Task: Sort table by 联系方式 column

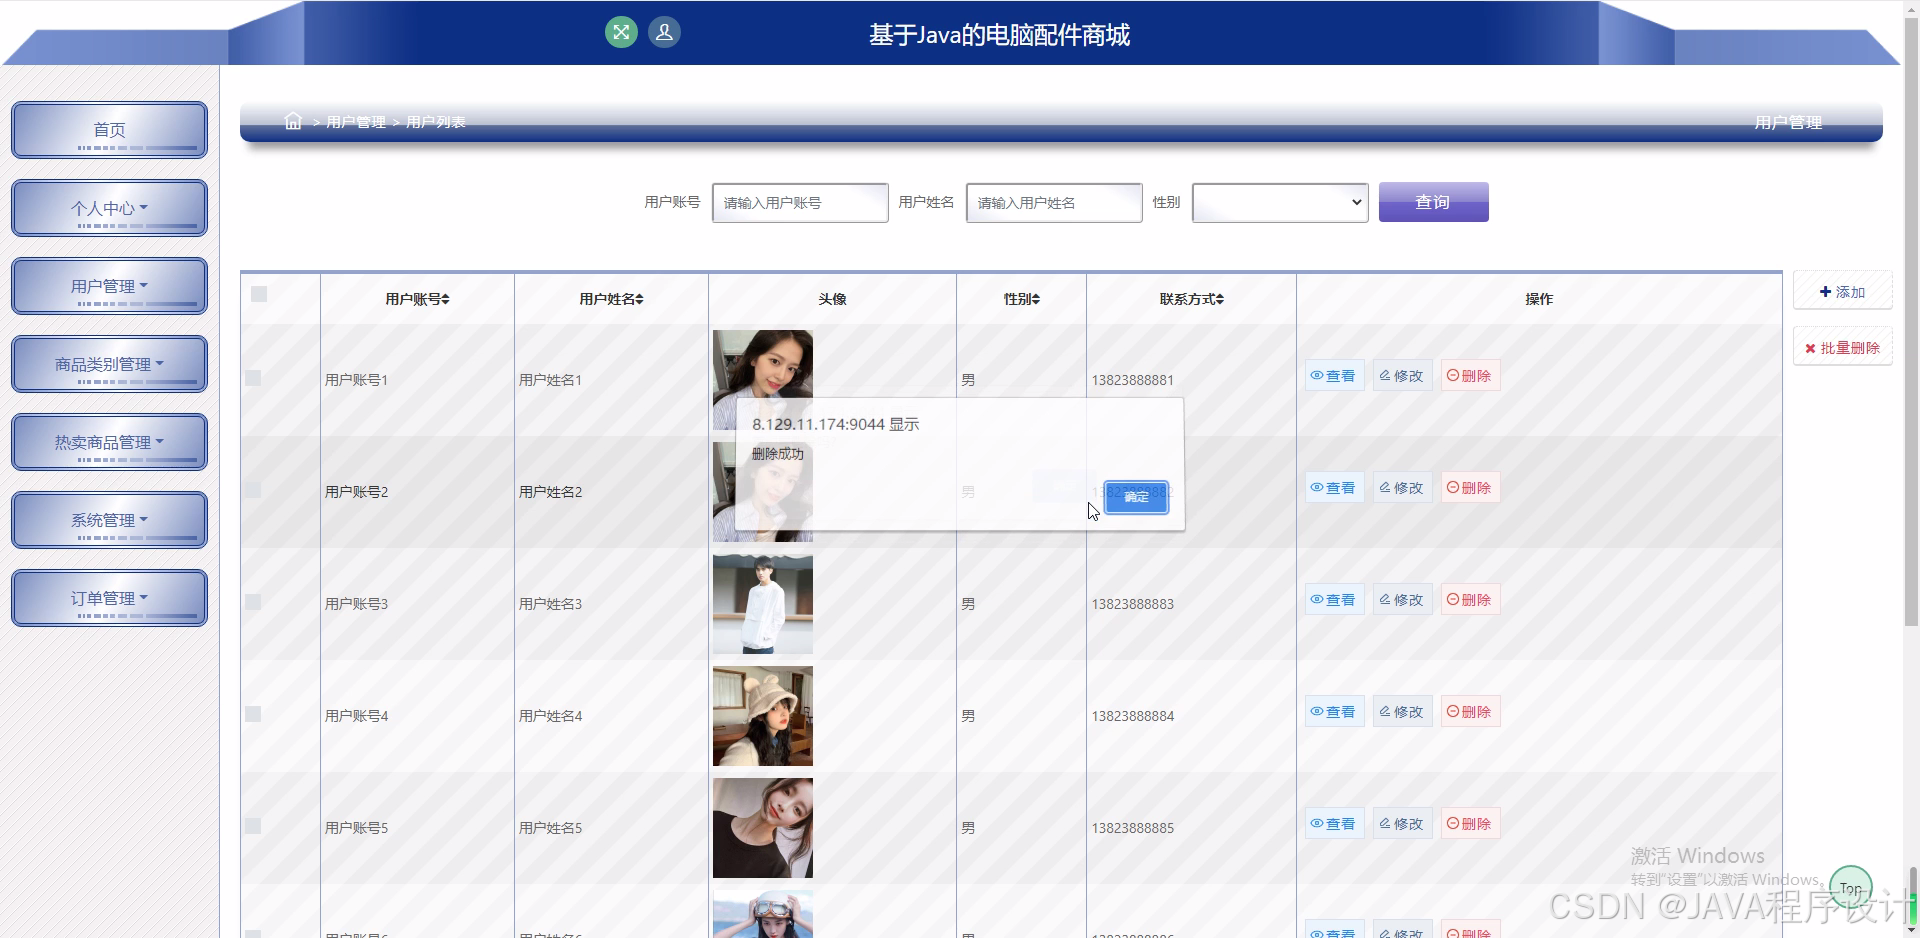Action: point(1191,299)
